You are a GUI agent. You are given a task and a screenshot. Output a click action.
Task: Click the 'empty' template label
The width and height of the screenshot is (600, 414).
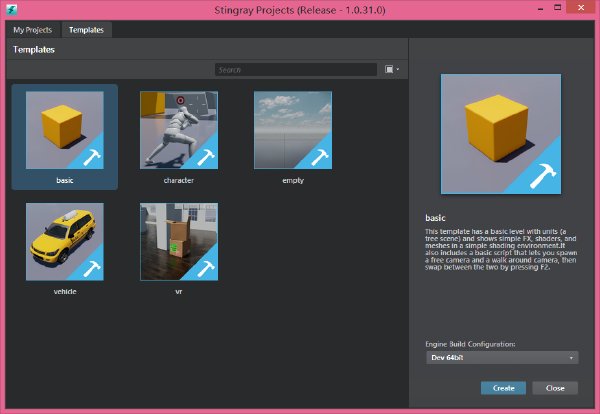point(293,180)
